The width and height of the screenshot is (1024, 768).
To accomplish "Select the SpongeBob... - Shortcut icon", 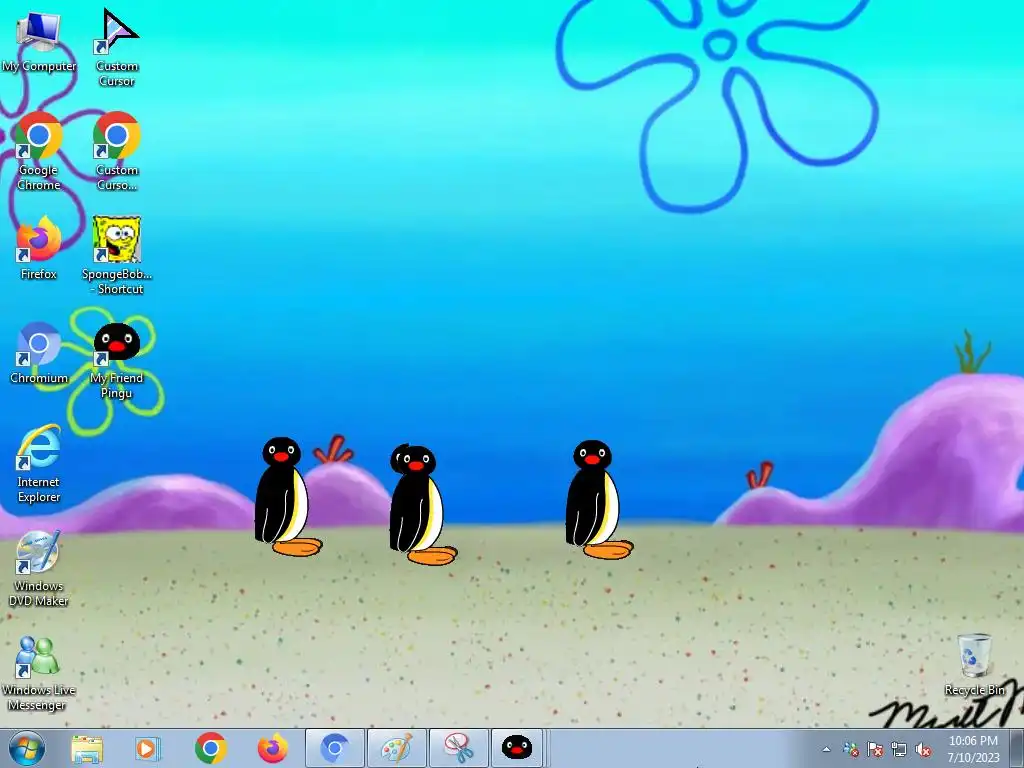I will point(116,255).
